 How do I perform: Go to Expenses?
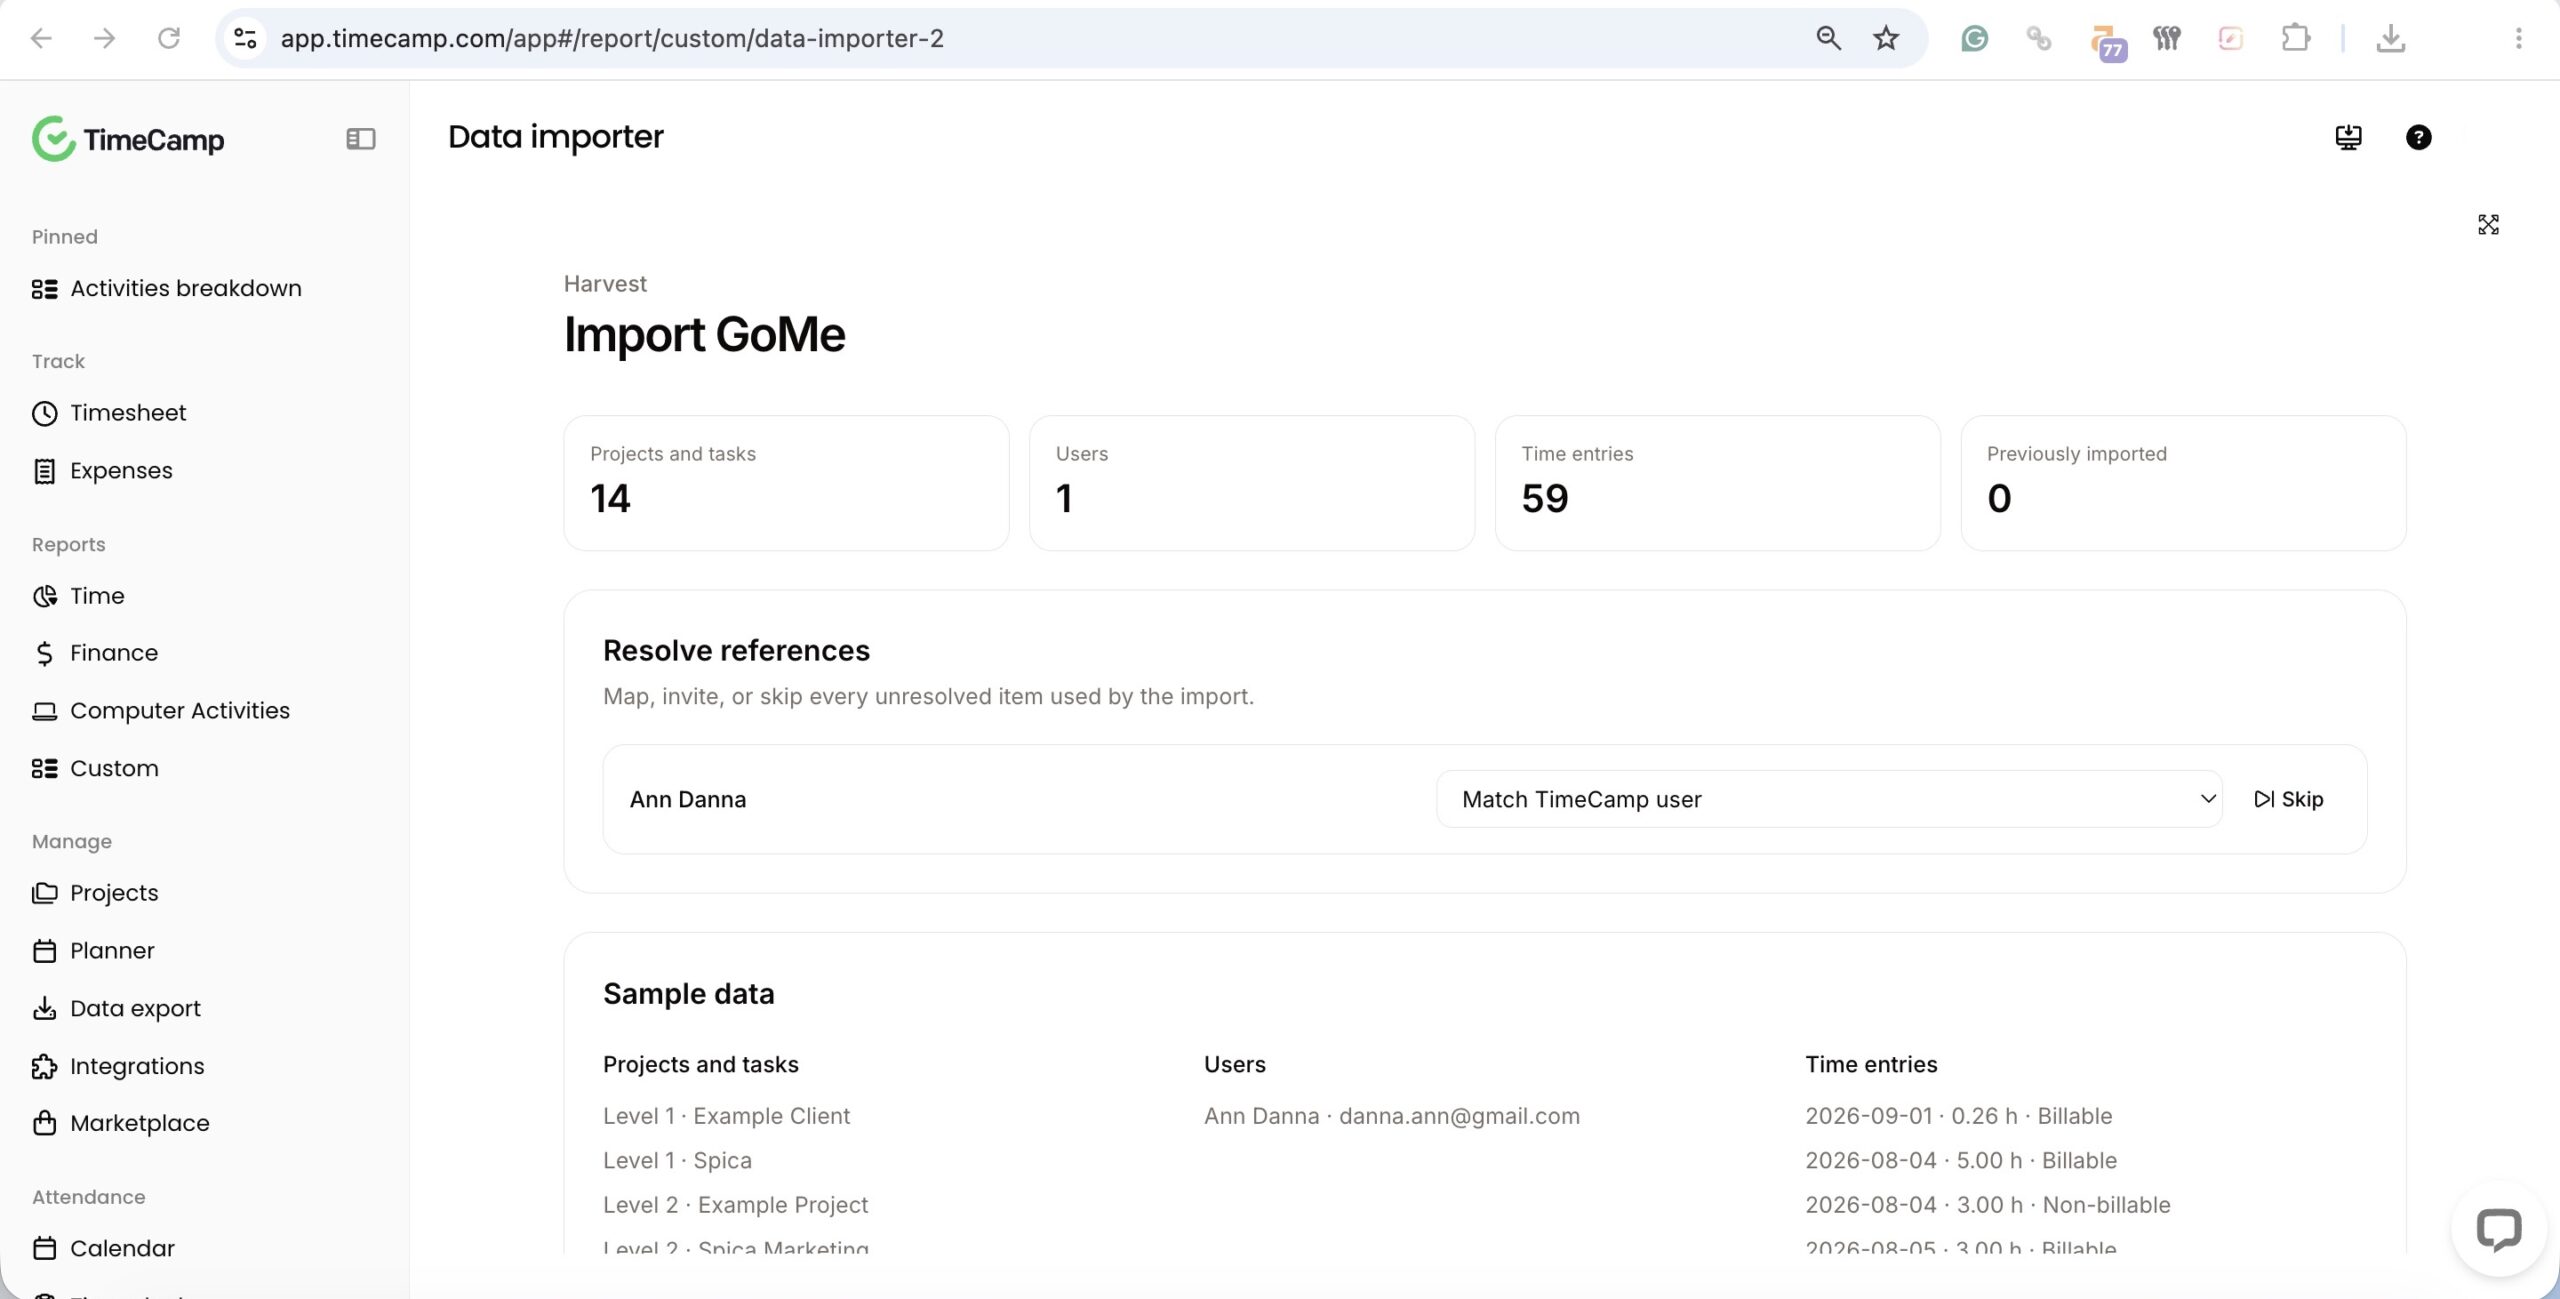click(121, 471)
